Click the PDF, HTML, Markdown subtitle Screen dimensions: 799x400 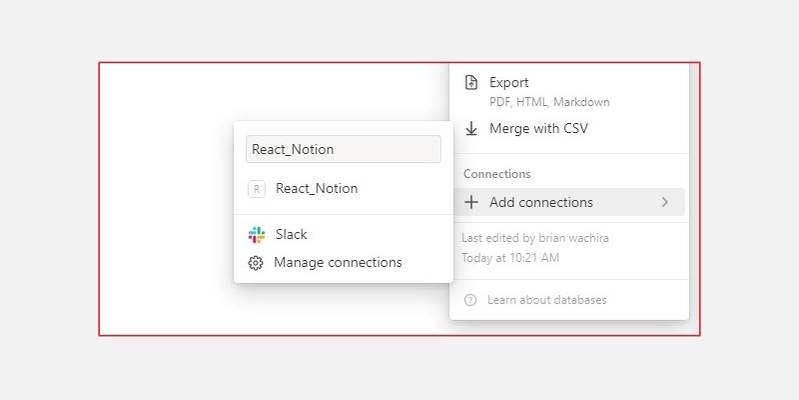pos(549,102)
